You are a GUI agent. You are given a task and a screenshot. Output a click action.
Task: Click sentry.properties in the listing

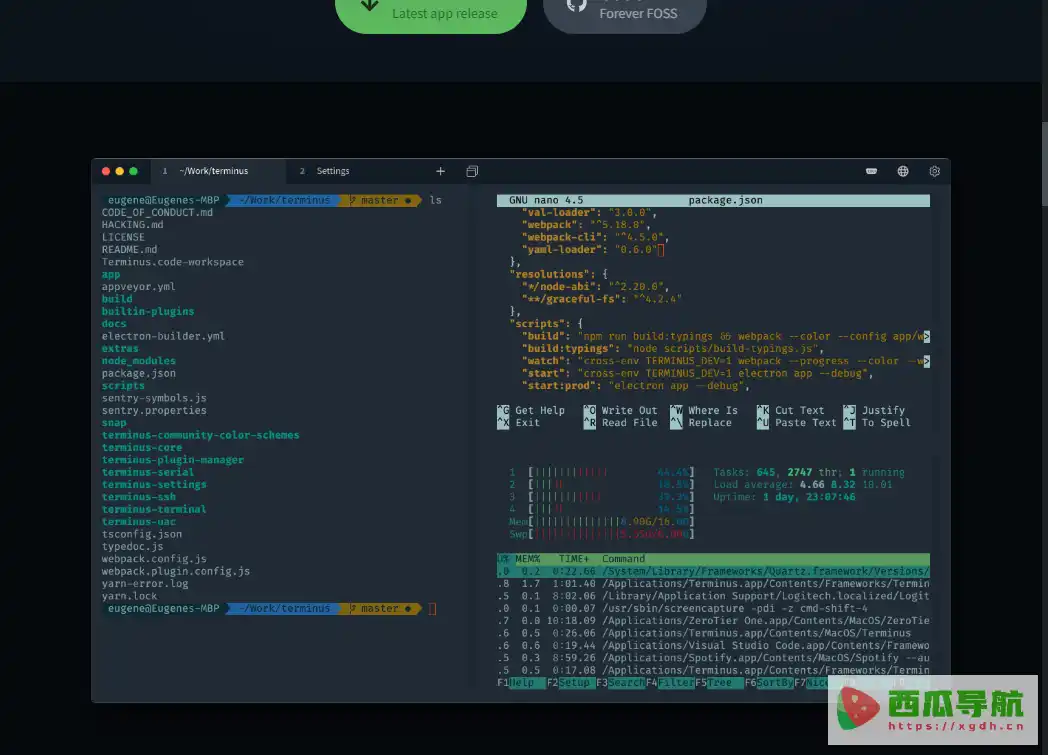point(154,410)
